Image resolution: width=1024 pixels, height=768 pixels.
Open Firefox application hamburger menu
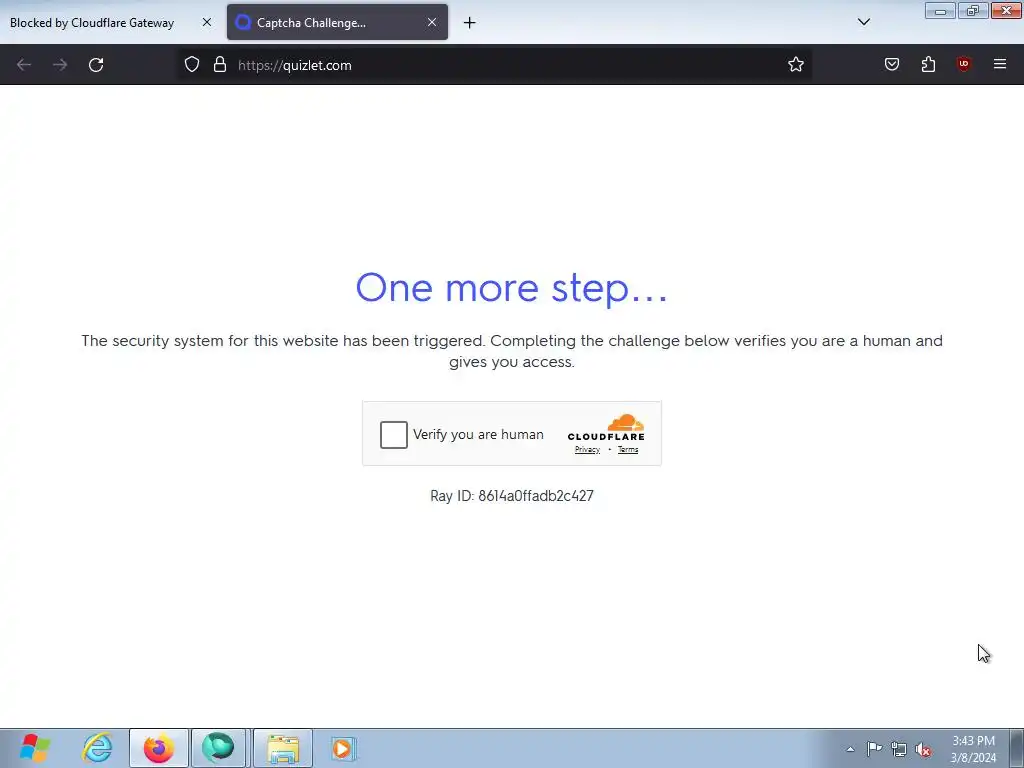click(1000, 64)
